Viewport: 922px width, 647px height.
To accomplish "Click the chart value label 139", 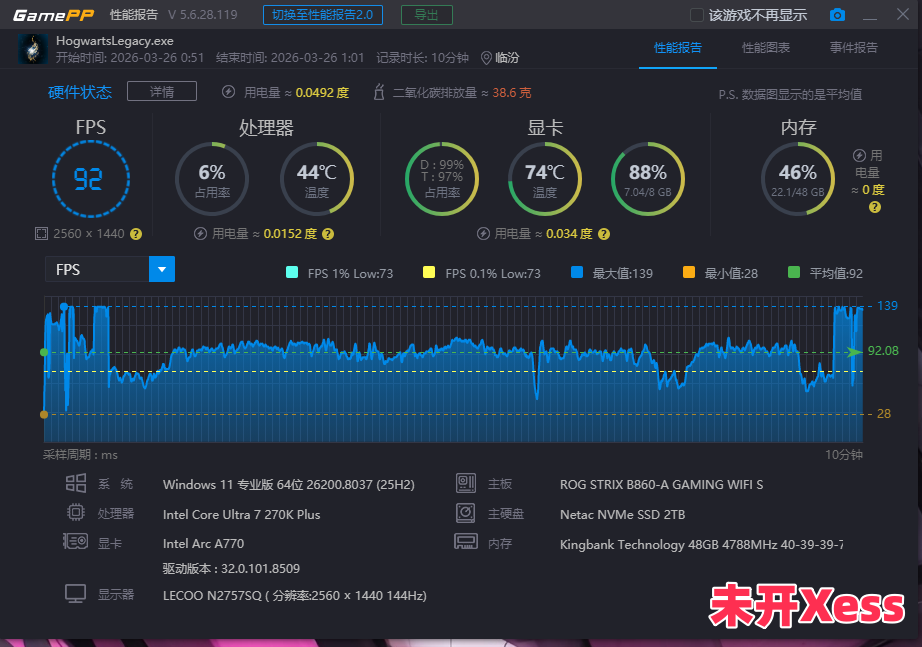I will point(887,306).
